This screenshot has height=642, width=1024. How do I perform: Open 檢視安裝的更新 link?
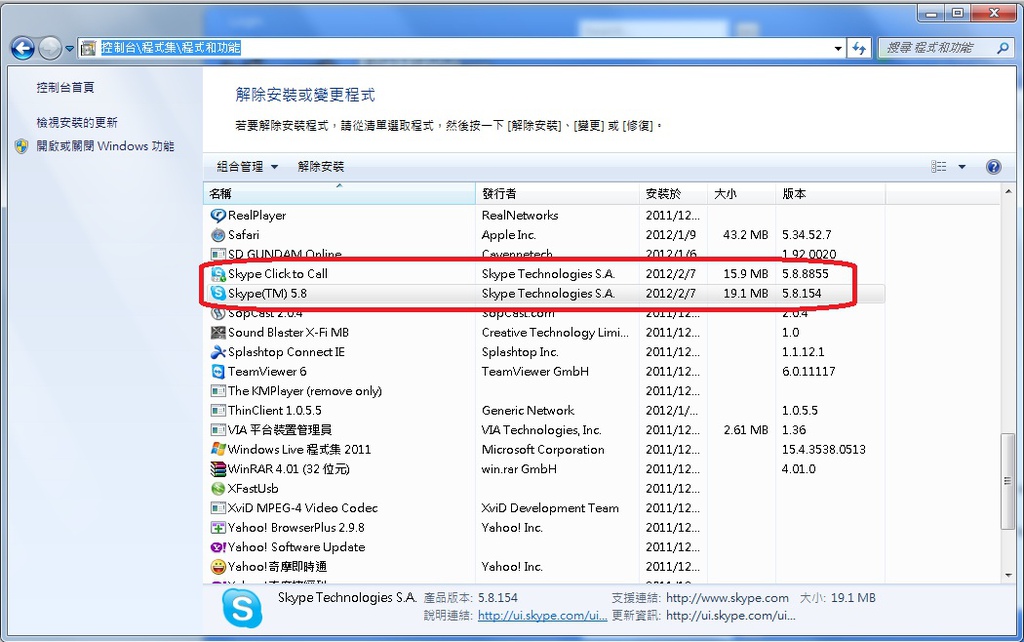click(x=77, y=123)
